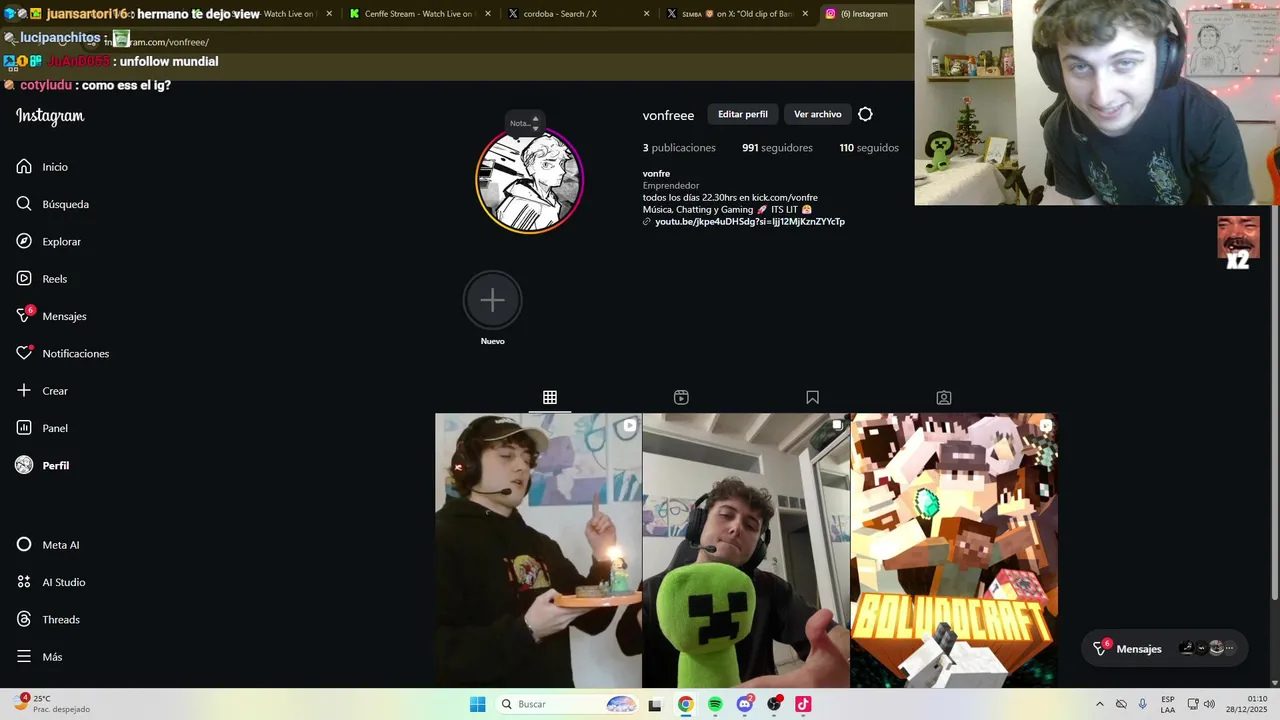The height and width of the screenshot is (720, 1280).
Task: Show hidden system tray icons
Action: coord(1100,704)
